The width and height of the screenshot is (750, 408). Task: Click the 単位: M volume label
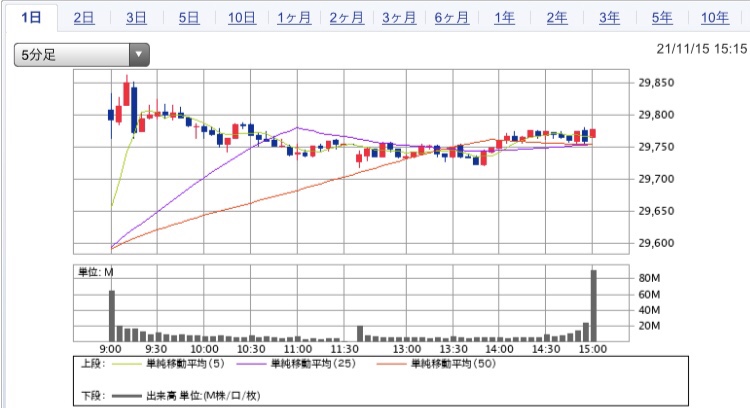pos(96,272)
